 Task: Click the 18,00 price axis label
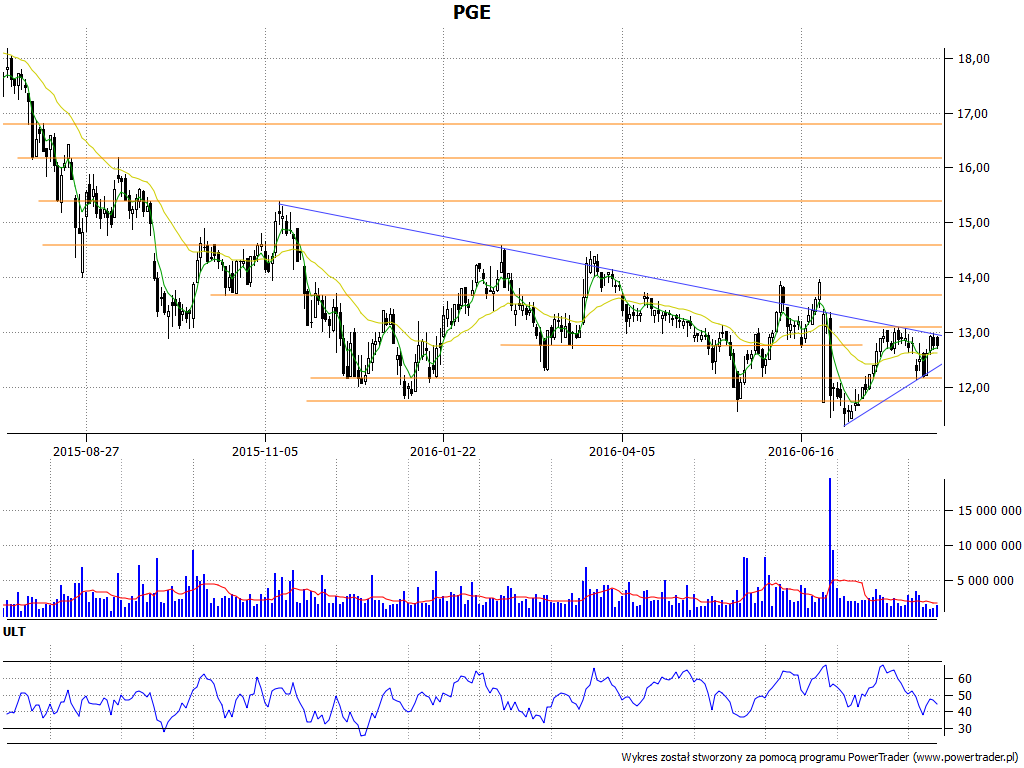pos(973,59)
